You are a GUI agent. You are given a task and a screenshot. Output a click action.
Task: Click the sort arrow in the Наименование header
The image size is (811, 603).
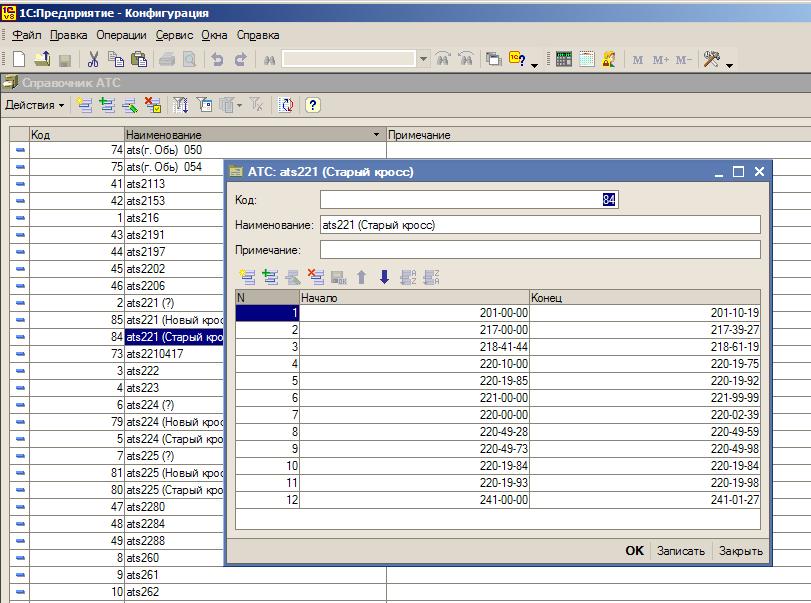point(377,134)
